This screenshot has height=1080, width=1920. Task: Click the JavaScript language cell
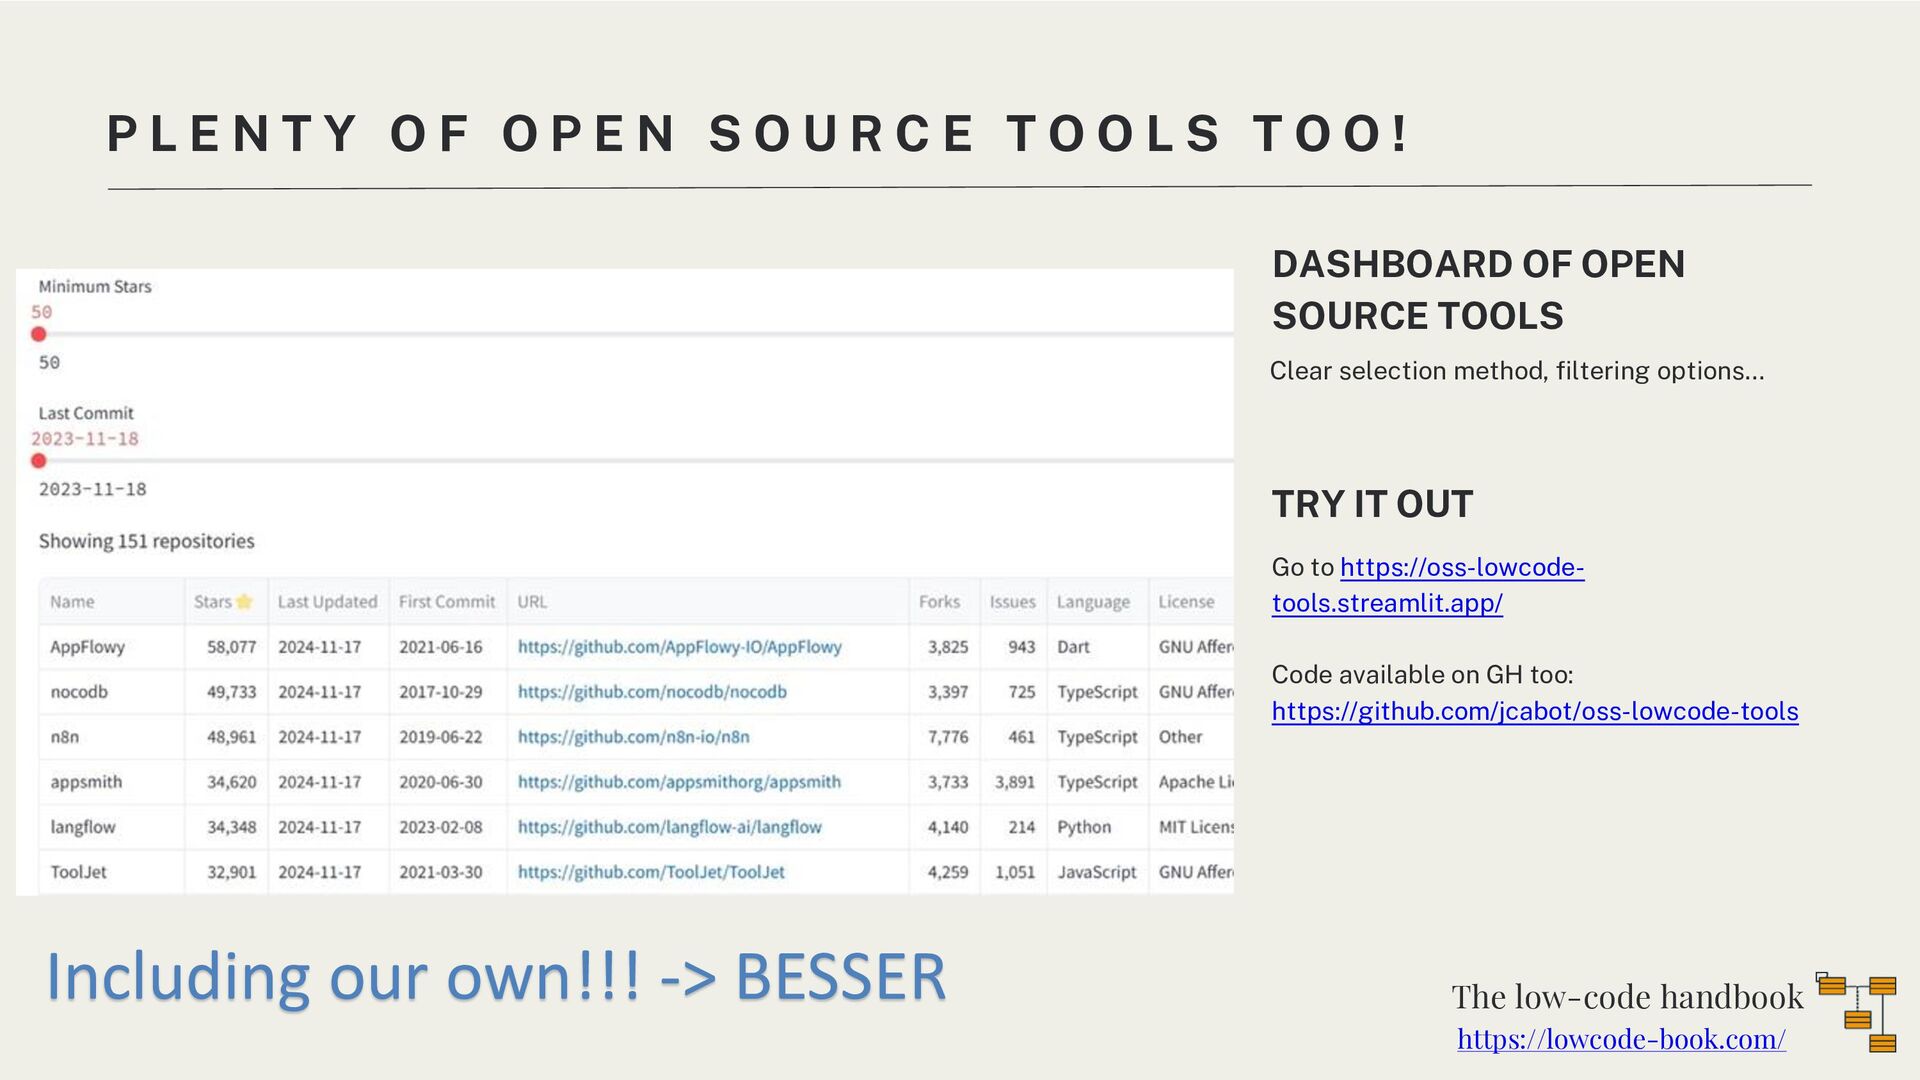(x=1097, y=872)
